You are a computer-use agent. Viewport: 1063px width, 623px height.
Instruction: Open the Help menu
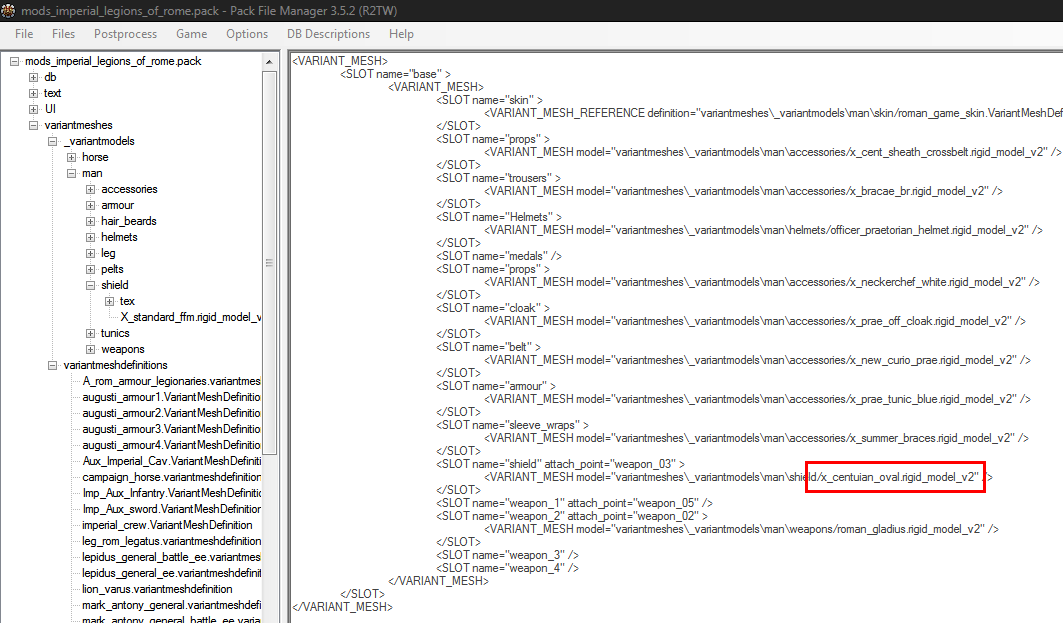coord(401,34)
